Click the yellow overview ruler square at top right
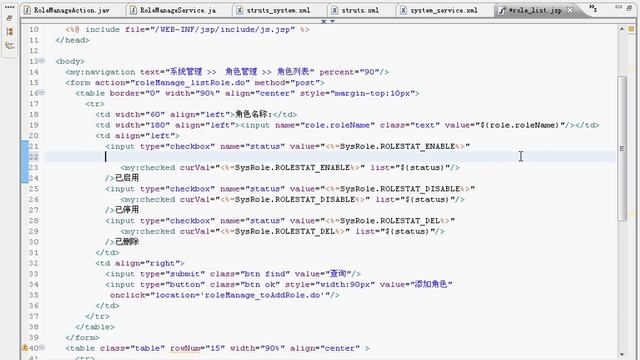The image size is (640, 360). [631, 29]
